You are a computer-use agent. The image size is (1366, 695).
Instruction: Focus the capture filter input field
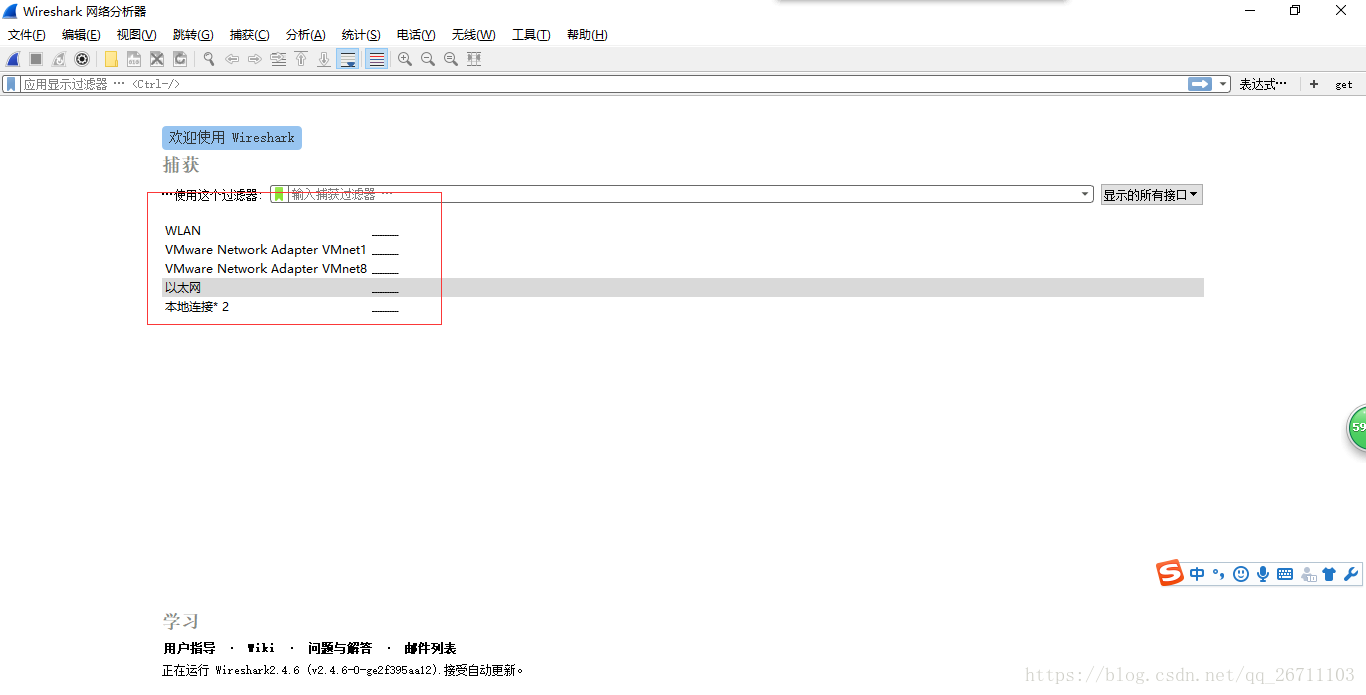click(x=684, y=194)
